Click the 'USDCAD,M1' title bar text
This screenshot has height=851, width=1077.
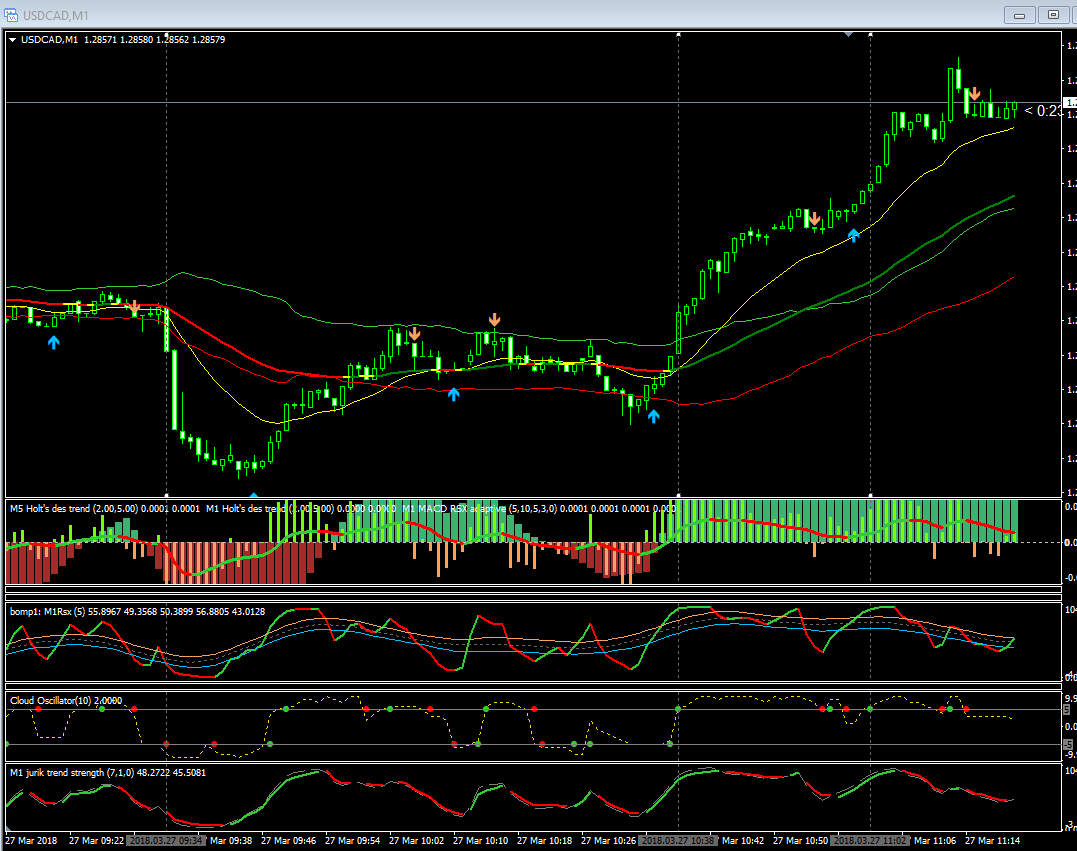[x=56, y=15]
